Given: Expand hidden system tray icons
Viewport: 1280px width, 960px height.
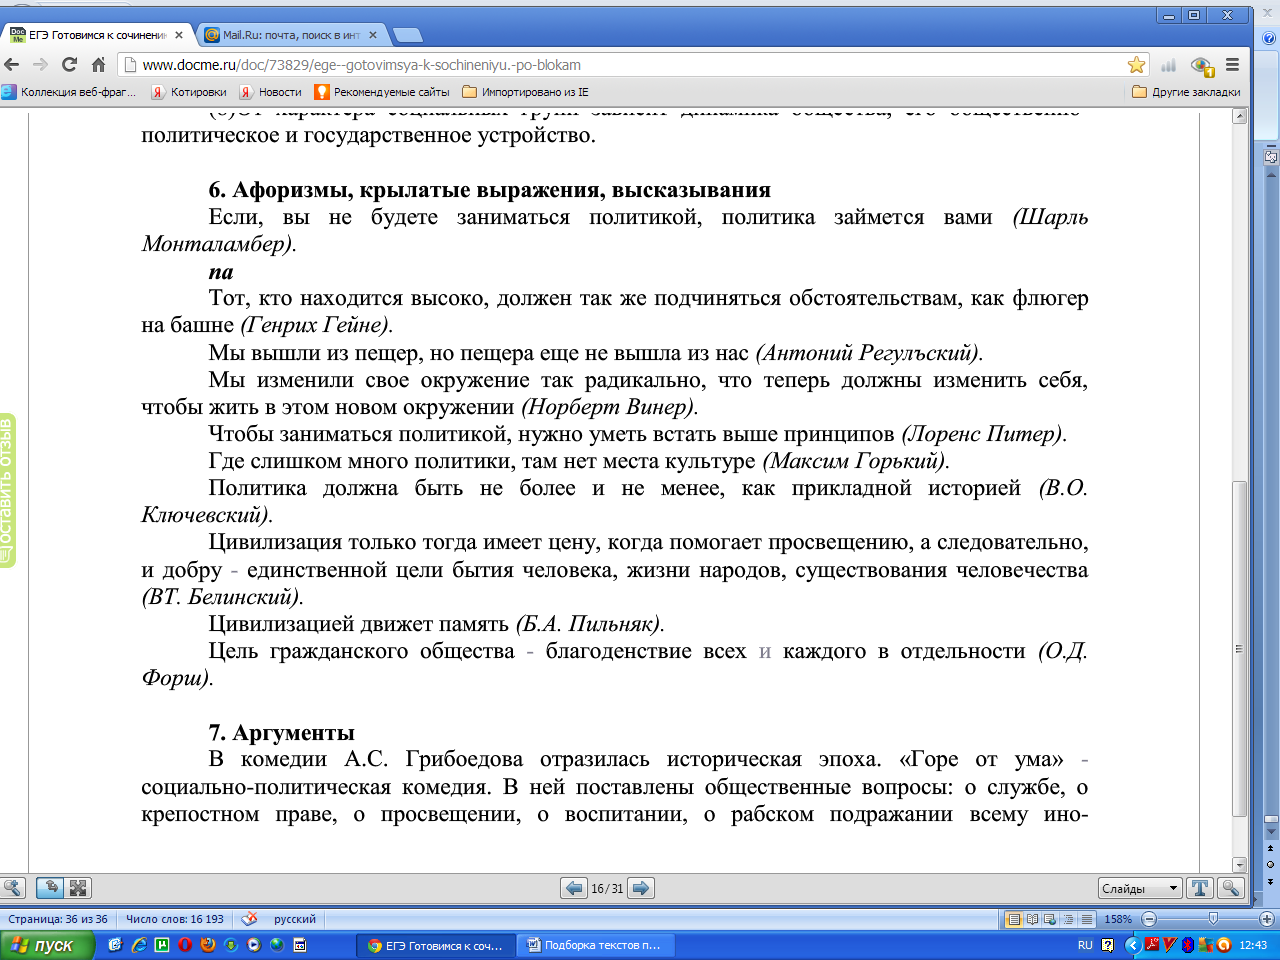Looking at the screenshot, I should click(1133, 945).
